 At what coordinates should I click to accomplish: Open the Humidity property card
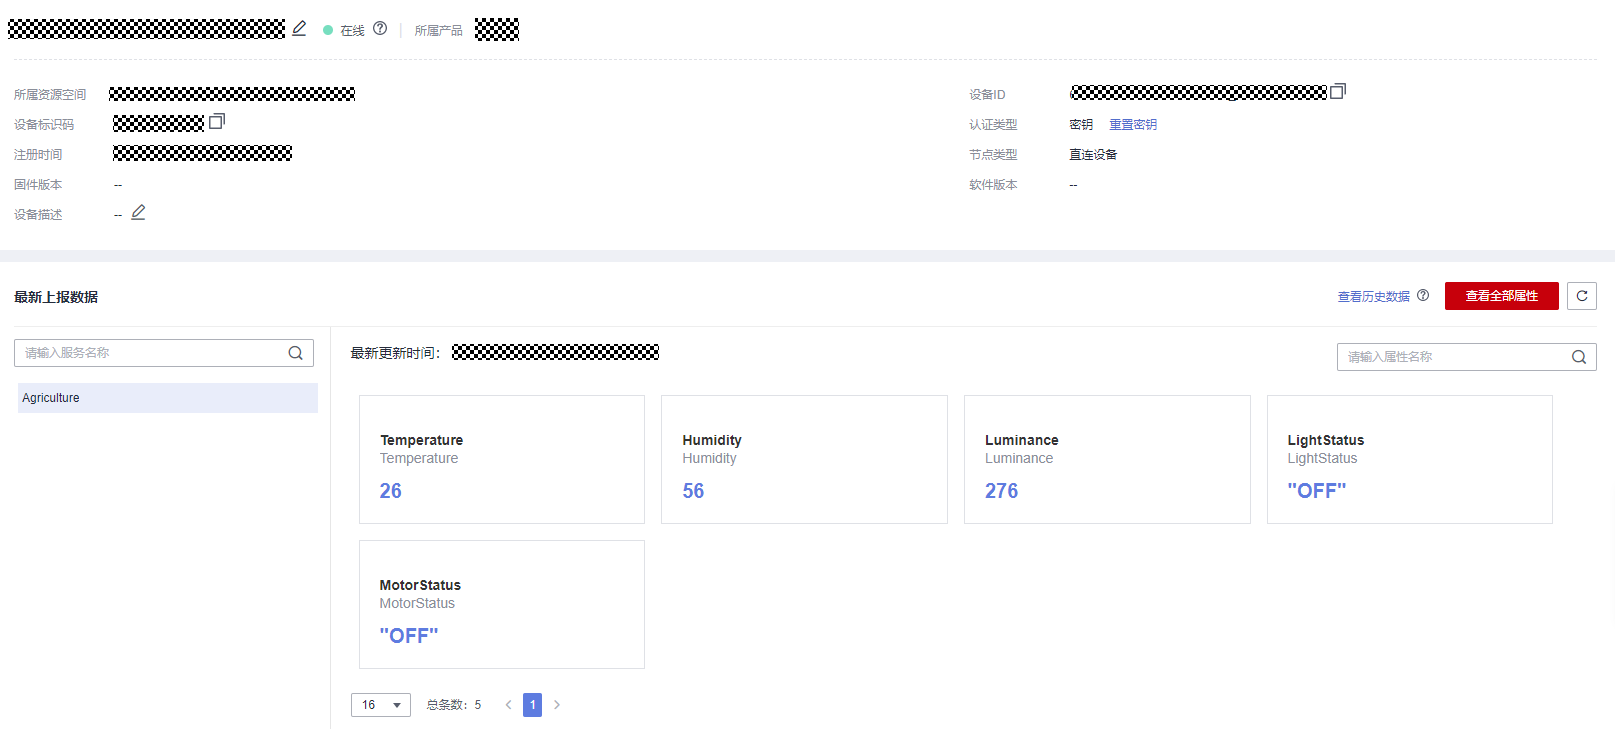804,459
